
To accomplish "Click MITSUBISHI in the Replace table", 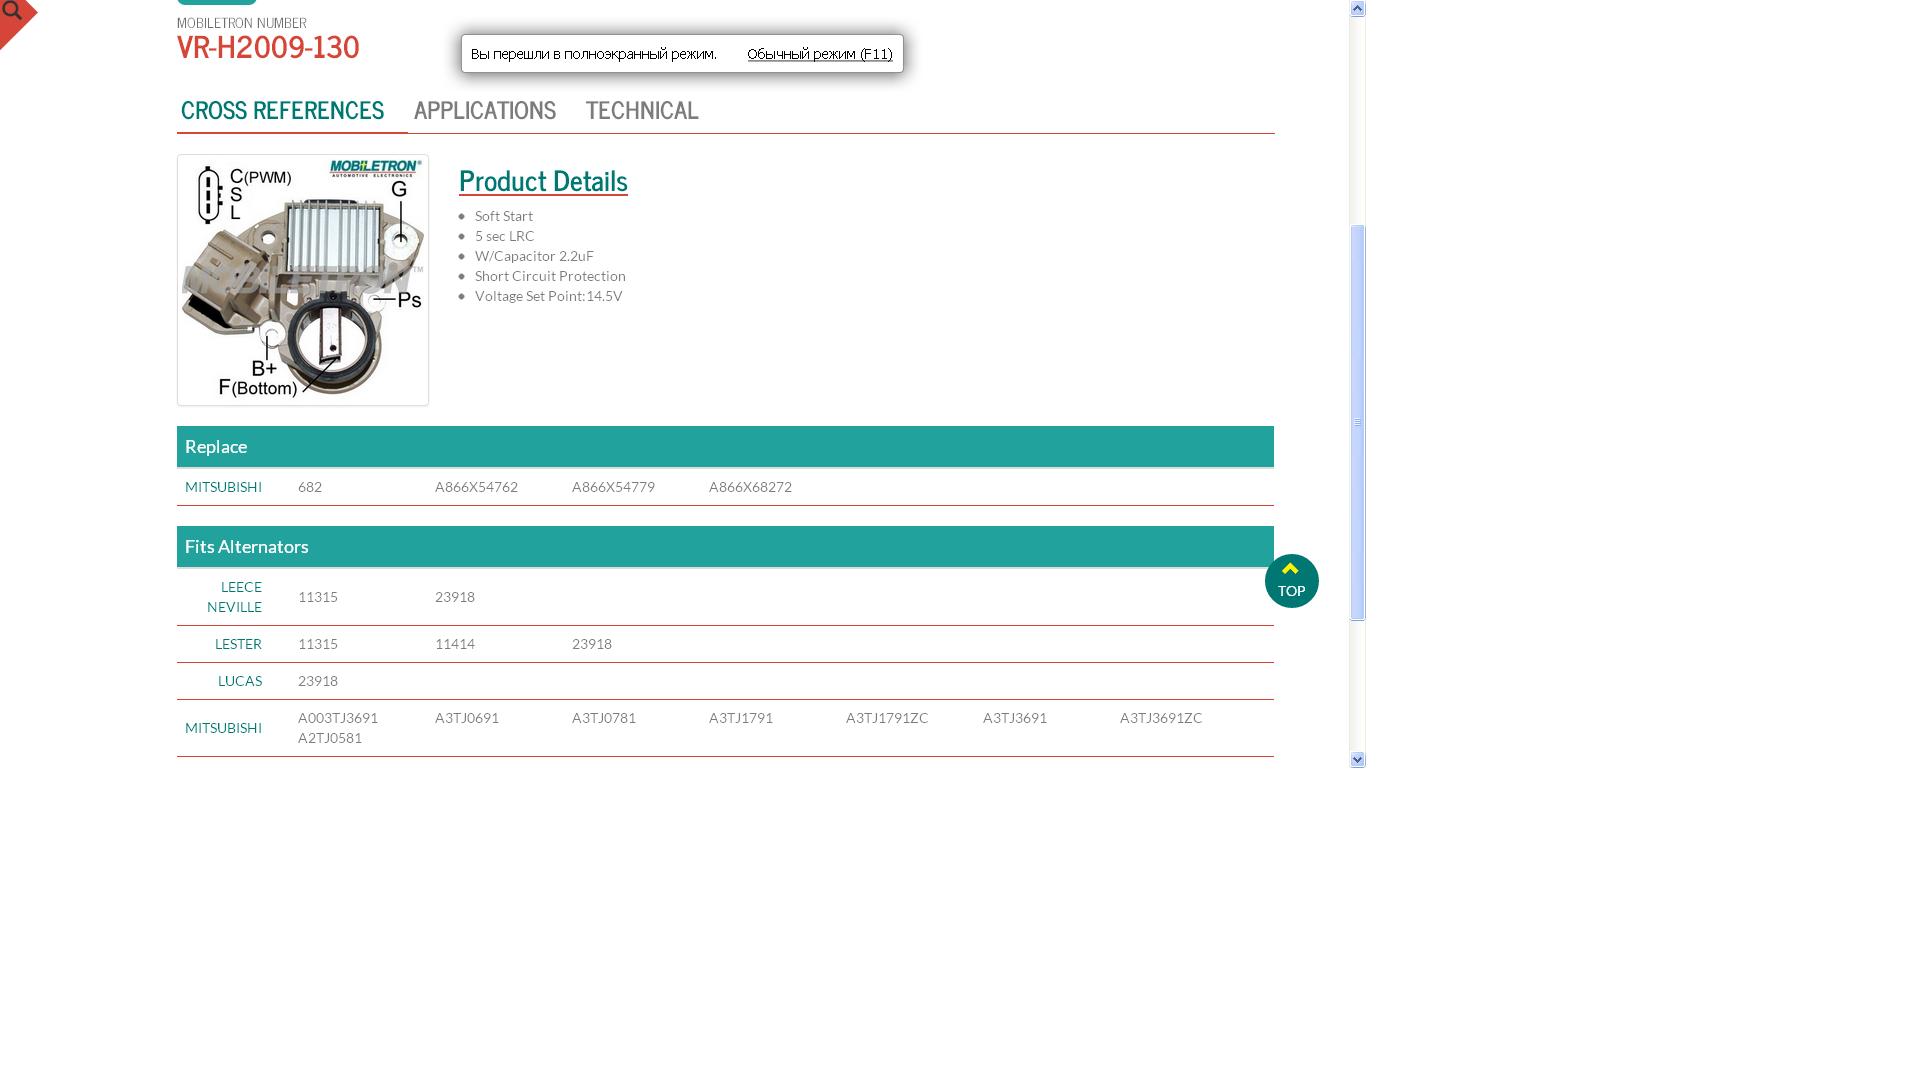I will 223,487.
